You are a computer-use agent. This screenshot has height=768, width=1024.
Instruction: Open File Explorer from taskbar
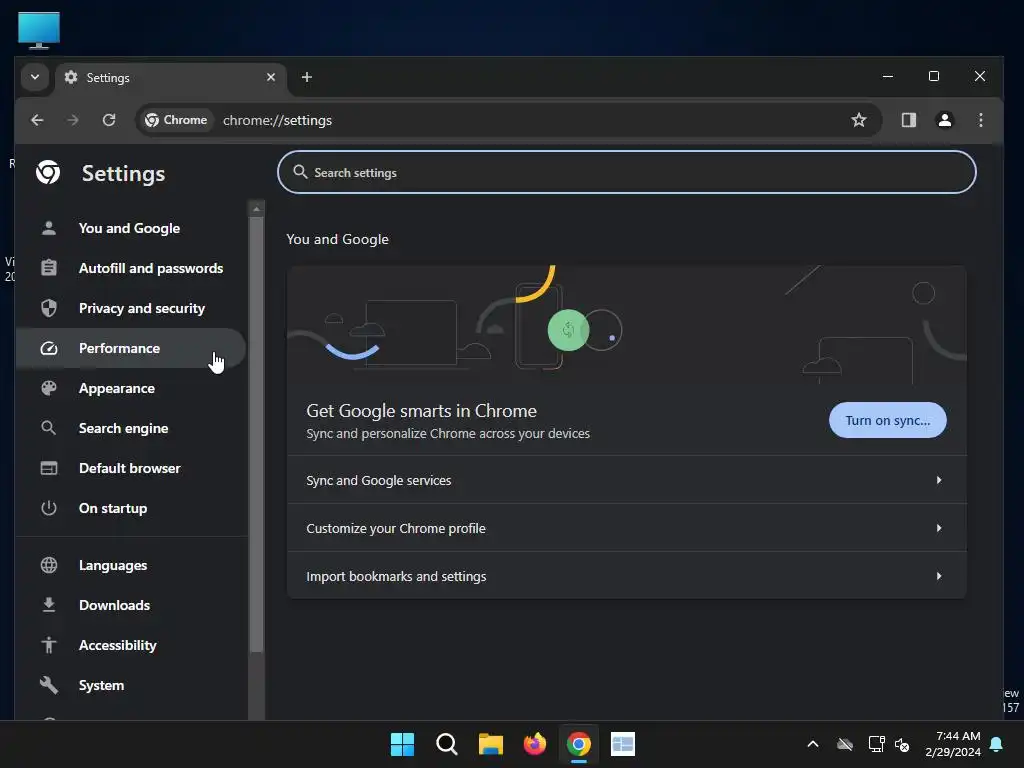(x=490, y=744)
